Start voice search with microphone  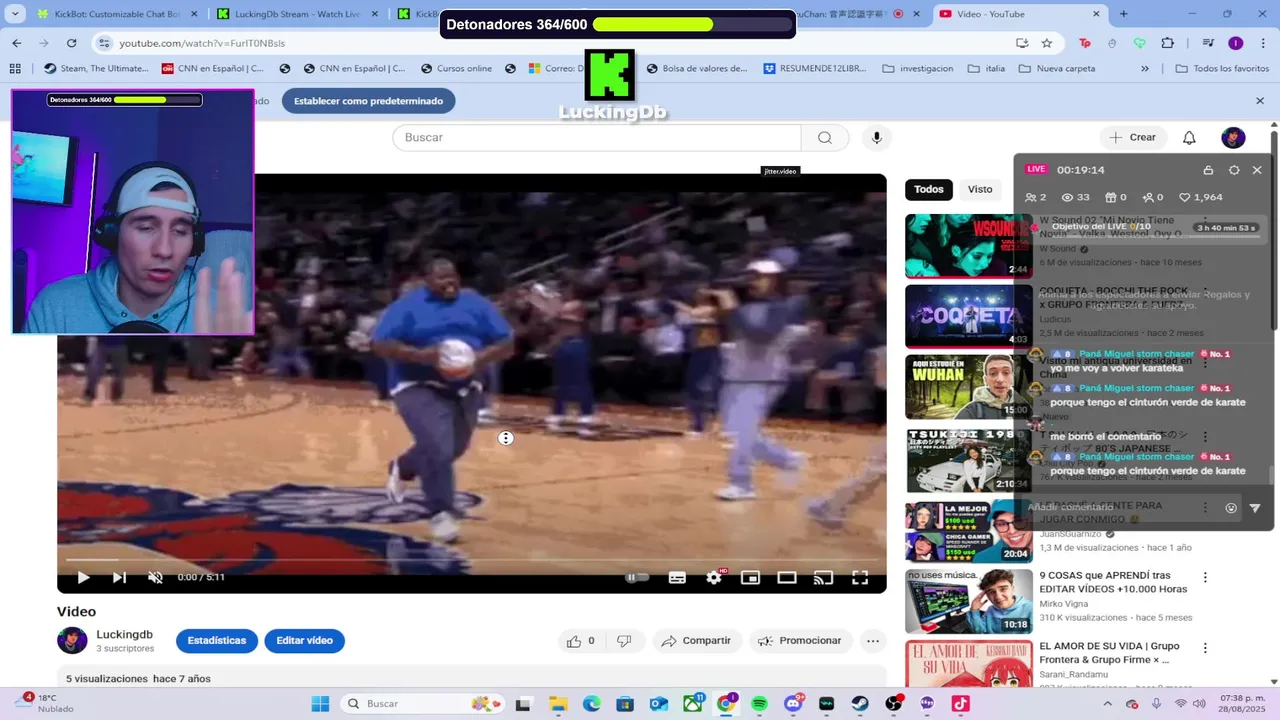coord(877,137)
